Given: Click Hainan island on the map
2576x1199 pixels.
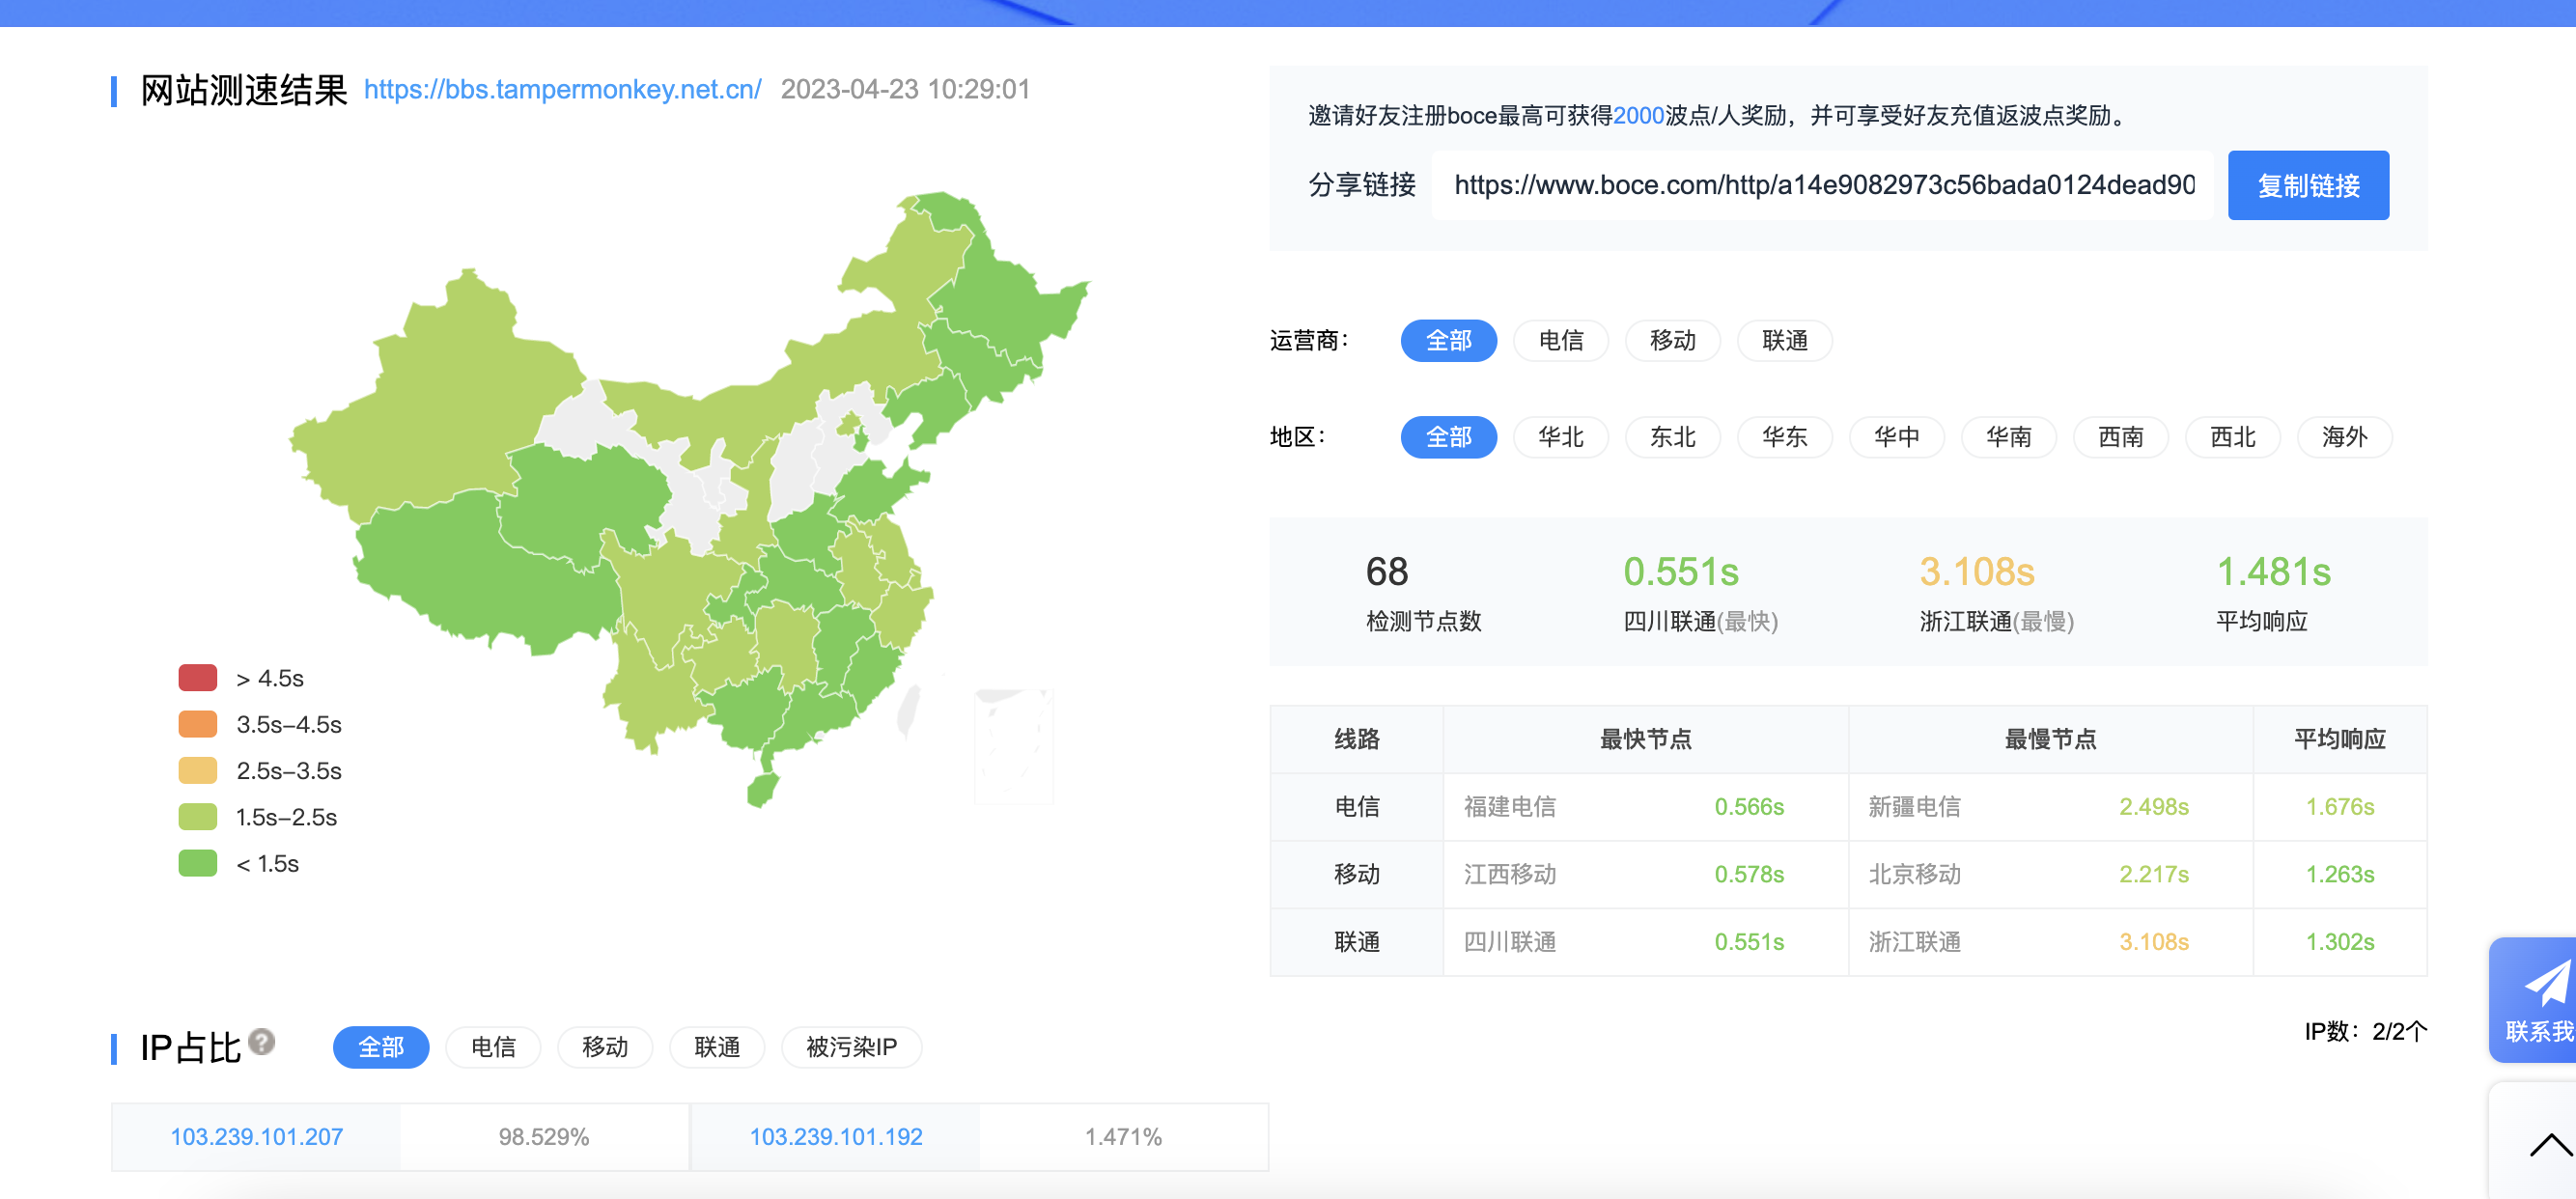Looking at the screenshot, I should [x=763, y=789].
